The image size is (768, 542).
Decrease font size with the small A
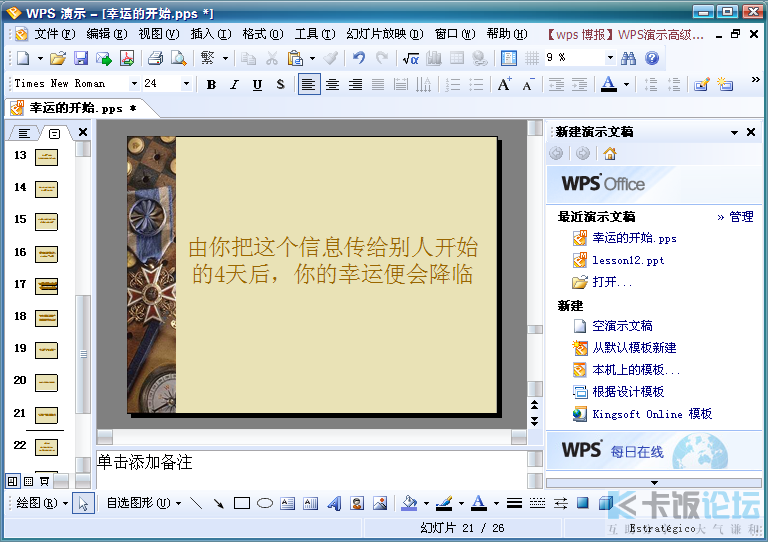point(528,84)
